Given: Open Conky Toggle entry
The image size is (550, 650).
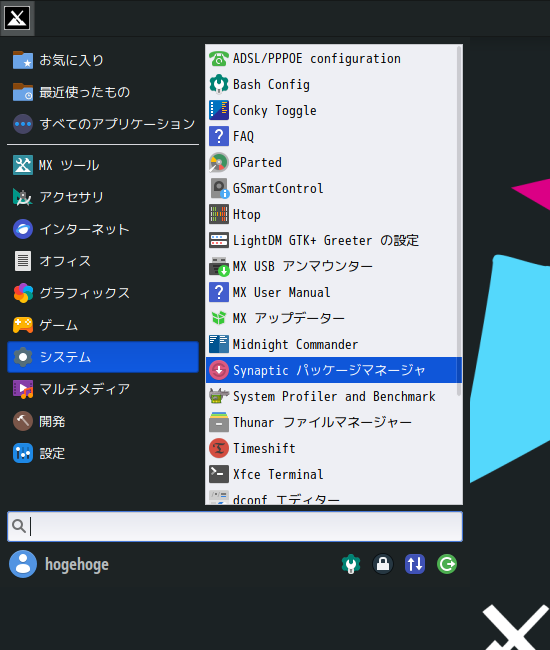Looking at the screenshot, I should tap(334, 111).
